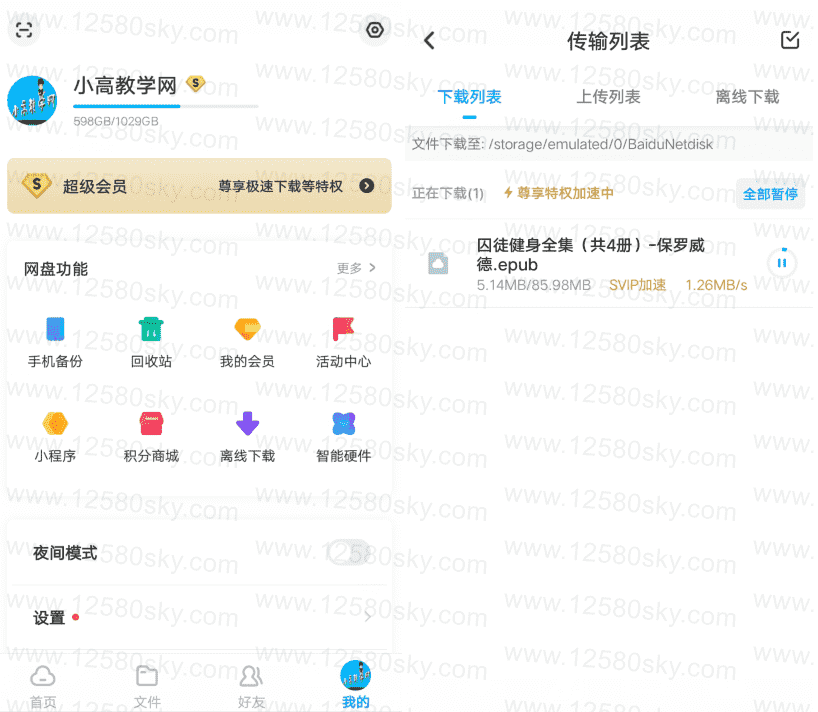
Task: Switch to the 上传列表 tab
Action: (608, 97)
